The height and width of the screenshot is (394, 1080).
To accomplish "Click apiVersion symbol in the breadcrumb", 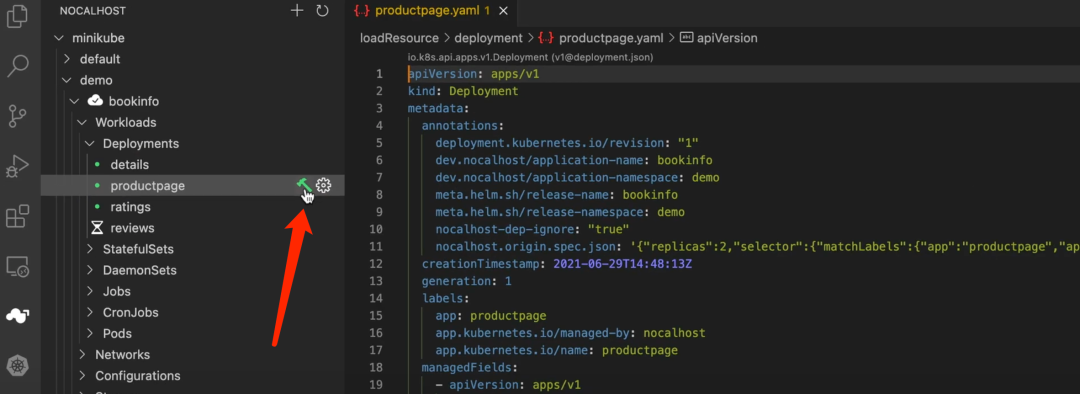I will coord(727,38).
